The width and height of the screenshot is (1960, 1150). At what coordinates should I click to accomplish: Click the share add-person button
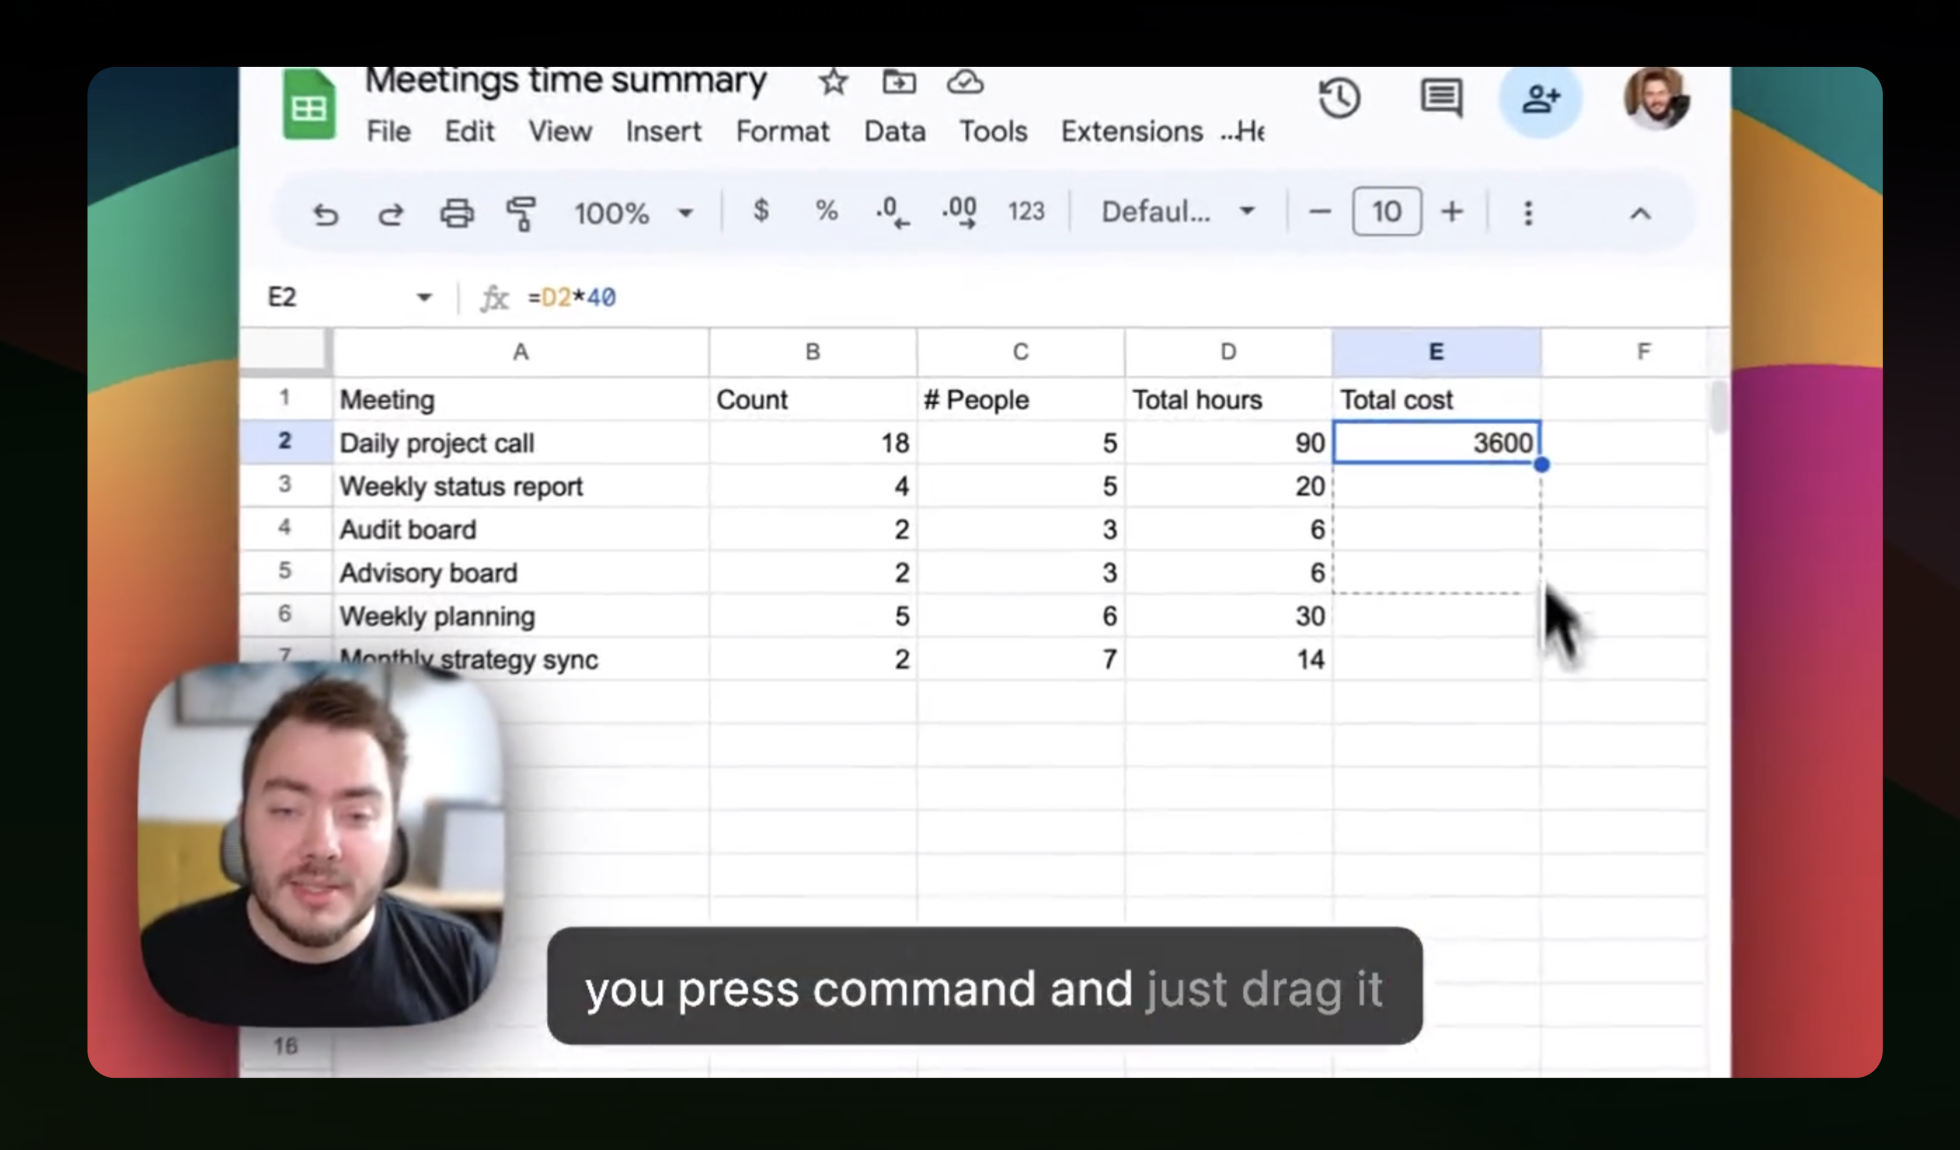[x=1540, y=98]
